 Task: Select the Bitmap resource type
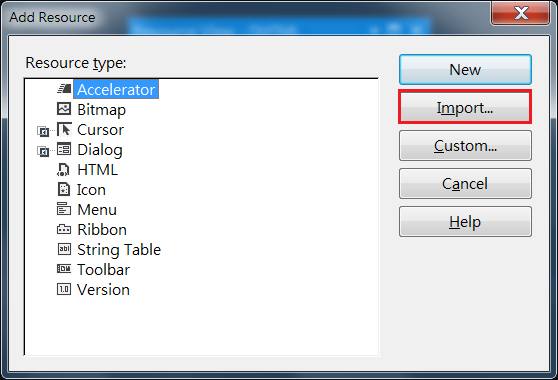101,110
